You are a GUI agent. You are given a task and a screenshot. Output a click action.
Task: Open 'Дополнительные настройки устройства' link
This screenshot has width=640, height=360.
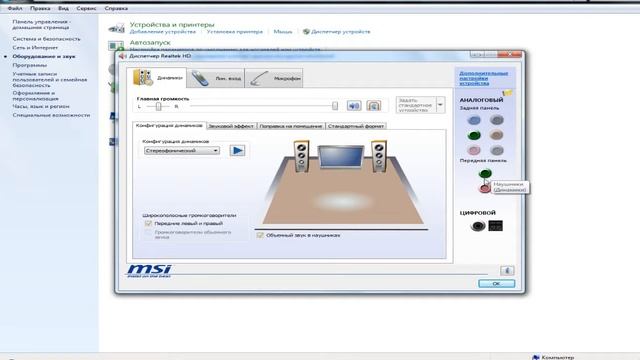[x=483, y=78]
